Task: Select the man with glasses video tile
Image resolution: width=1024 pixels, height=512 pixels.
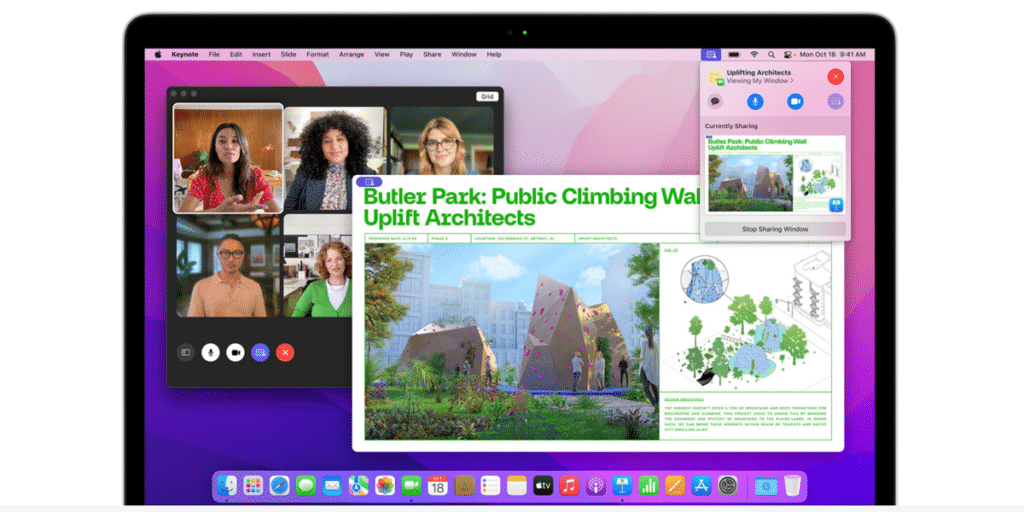Action: click(x=228, y=266)
